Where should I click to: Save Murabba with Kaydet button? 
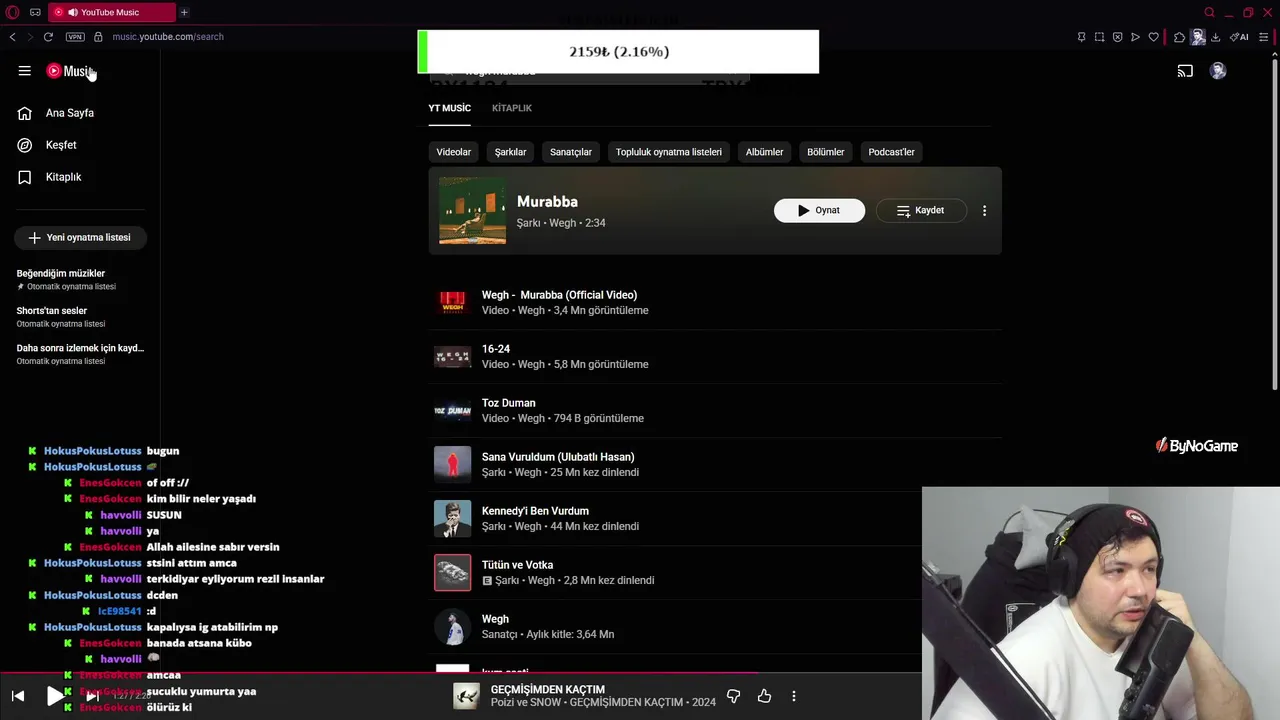click(921, 211)
